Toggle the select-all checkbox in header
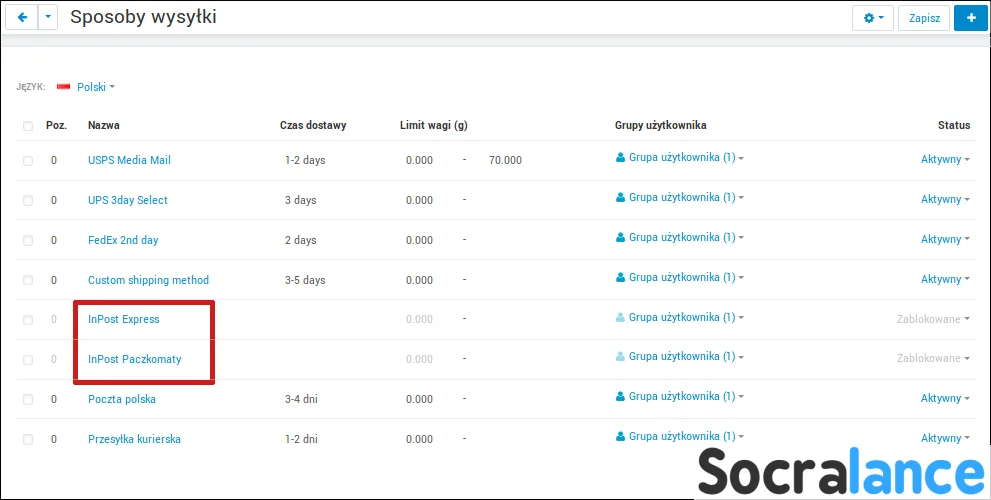The height and width of the screenshot is (500, 991). tap(28, 126)
